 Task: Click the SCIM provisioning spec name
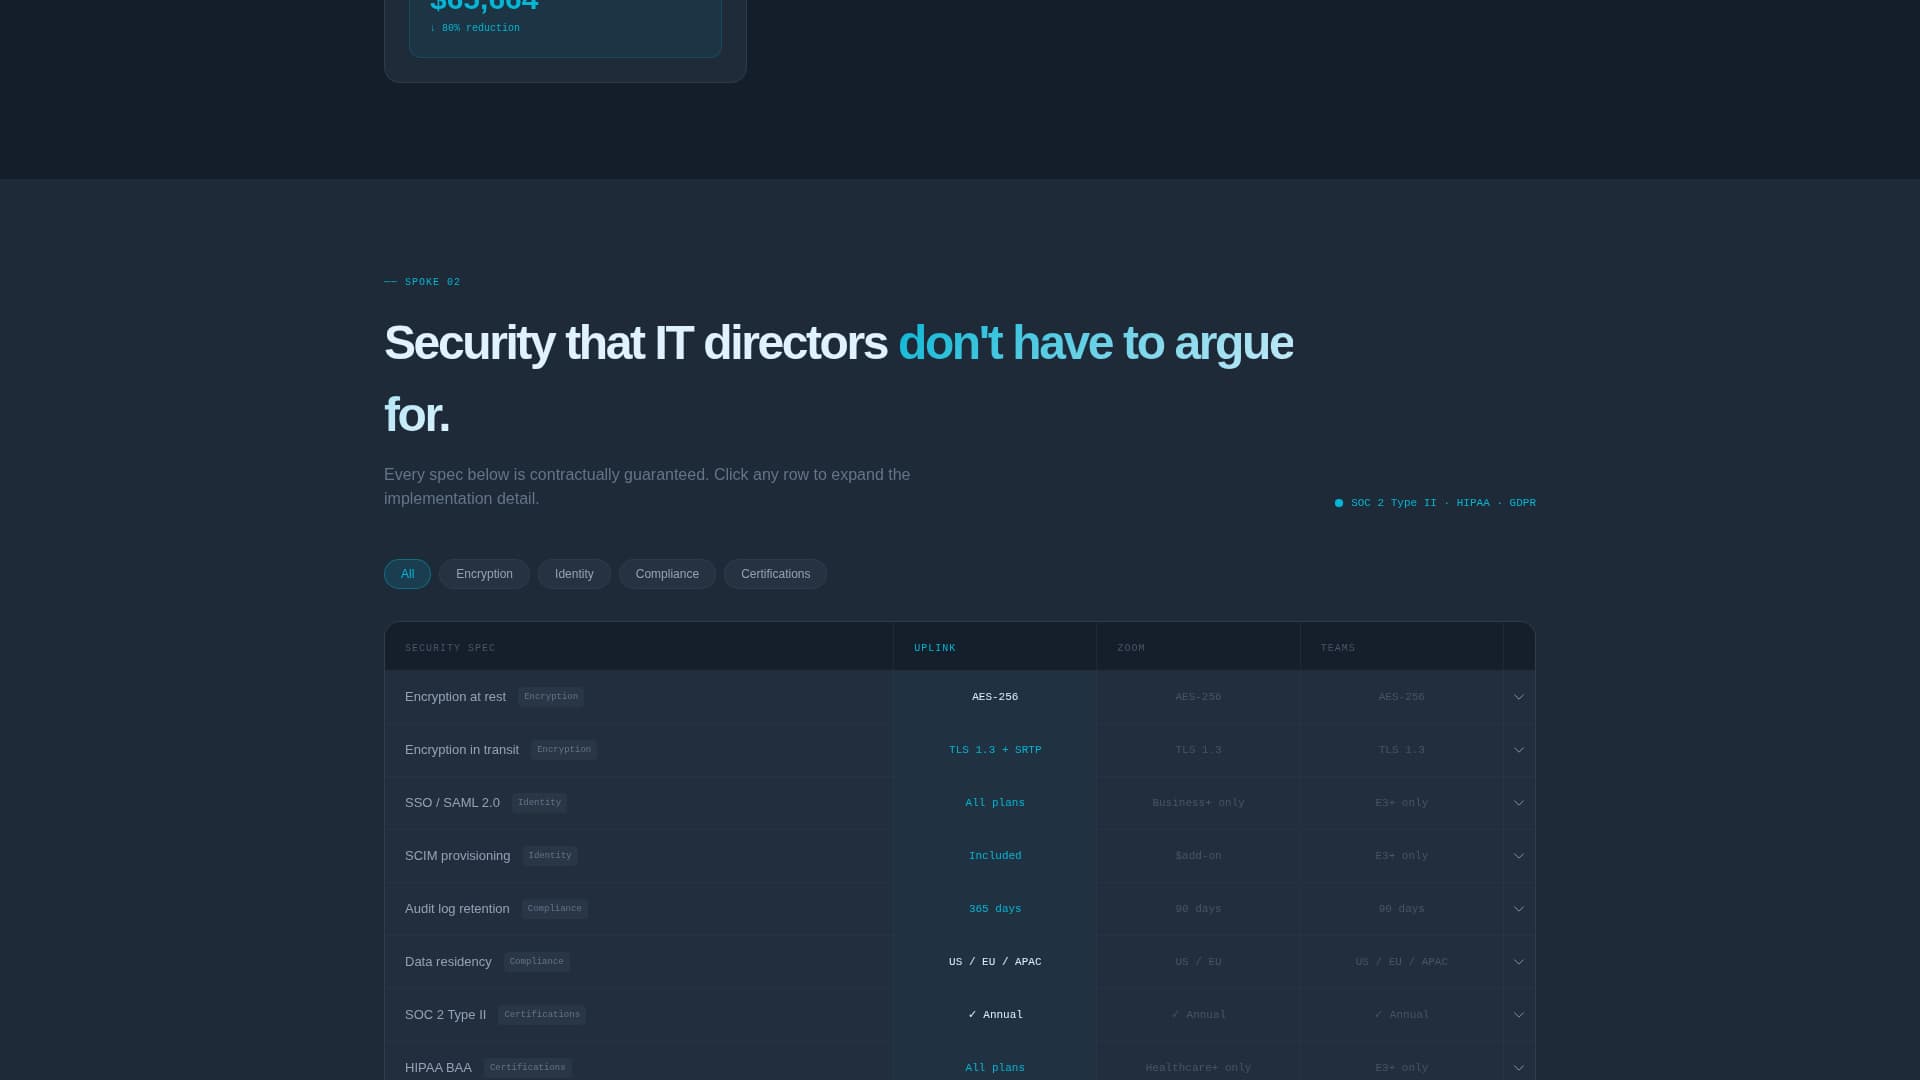457,856
